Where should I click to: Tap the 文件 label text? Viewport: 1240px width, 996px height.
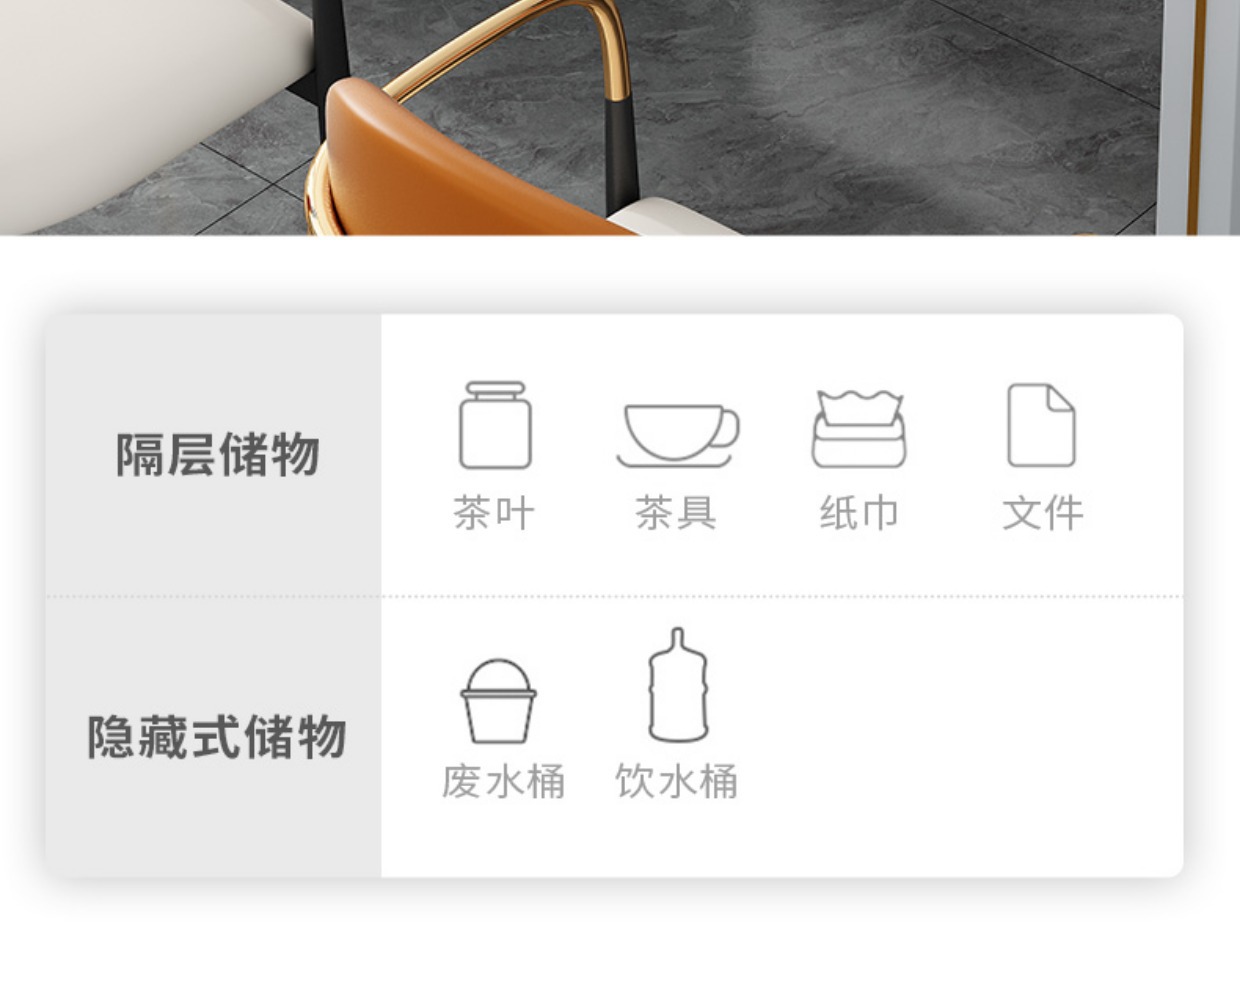[x=1043, y=513]
